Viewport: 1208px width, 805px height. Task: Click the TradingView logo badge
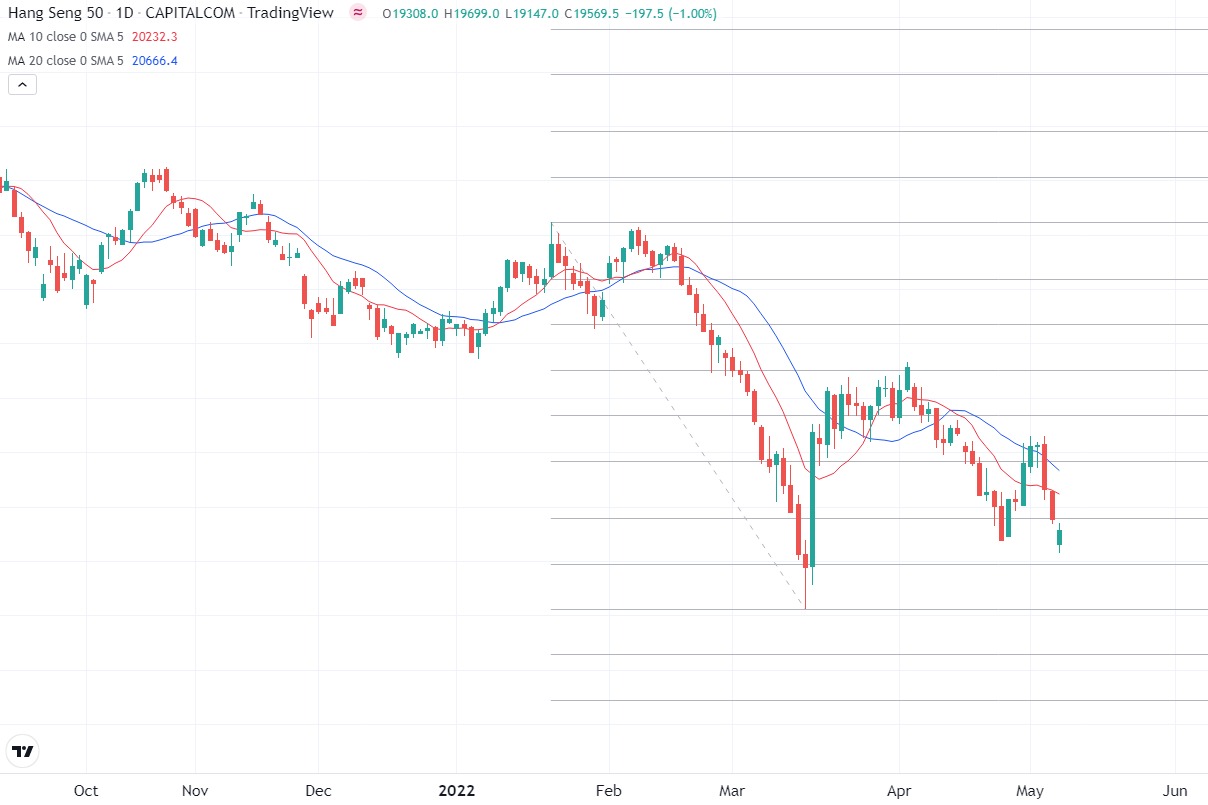click(23, 751)
